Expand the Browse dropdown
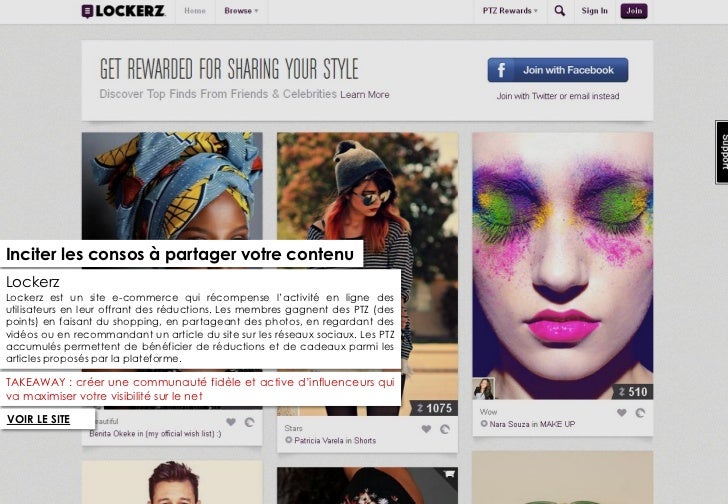 pos(241,11)
